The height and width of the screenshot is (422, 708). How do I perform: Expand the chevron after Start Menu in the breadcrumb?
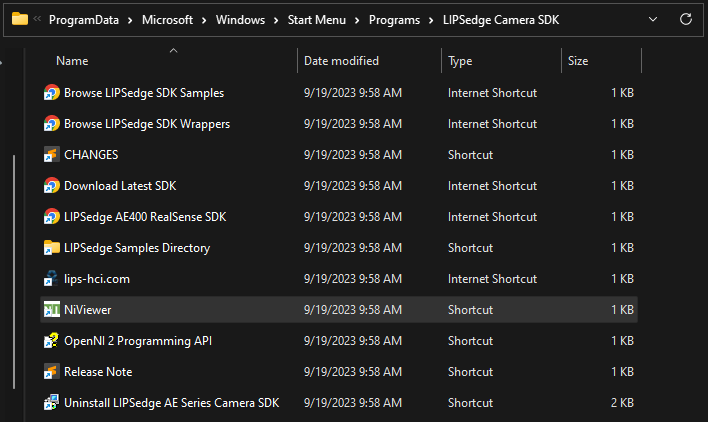pos(357,20)
